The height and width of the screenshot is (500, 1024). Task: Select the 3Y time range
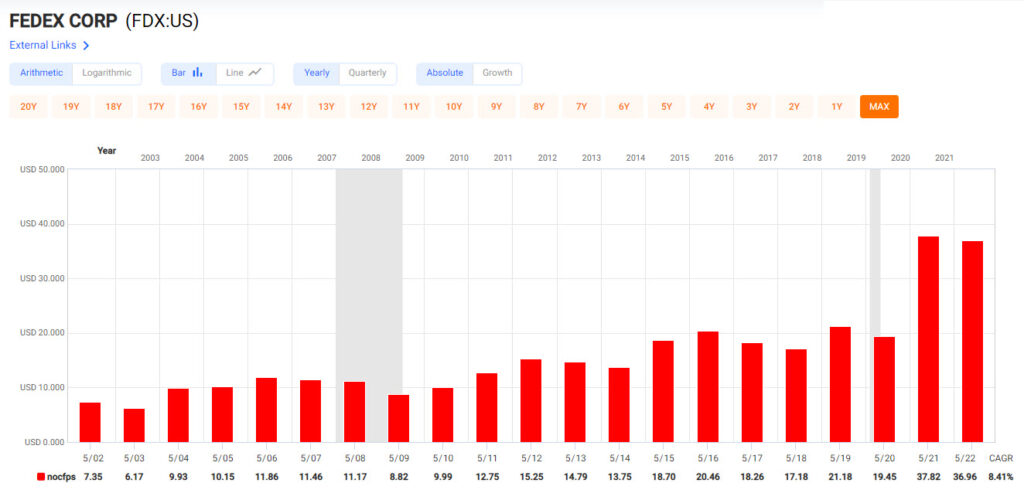pyautogui.click(x=752, y=106)
